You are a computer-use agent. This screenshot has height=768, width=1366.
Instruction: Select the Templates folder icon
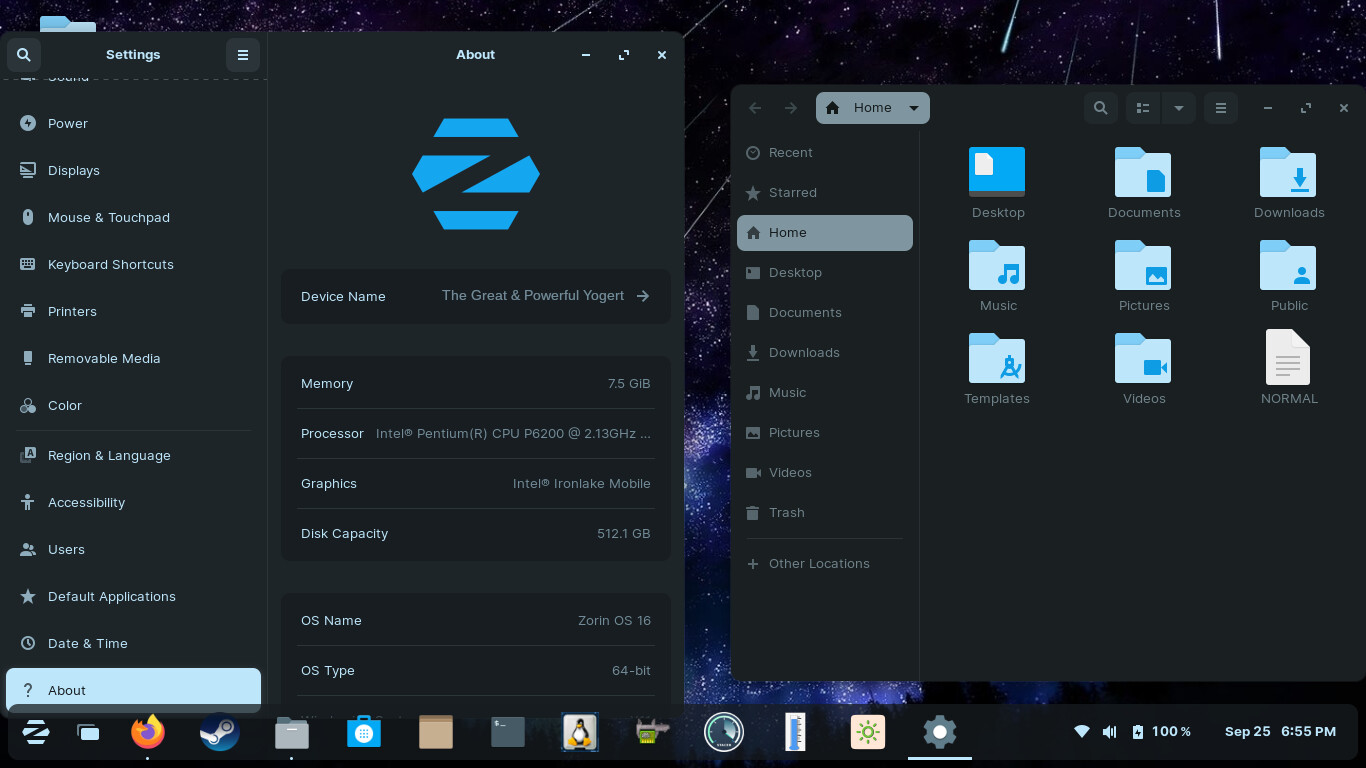coord(997,357)
